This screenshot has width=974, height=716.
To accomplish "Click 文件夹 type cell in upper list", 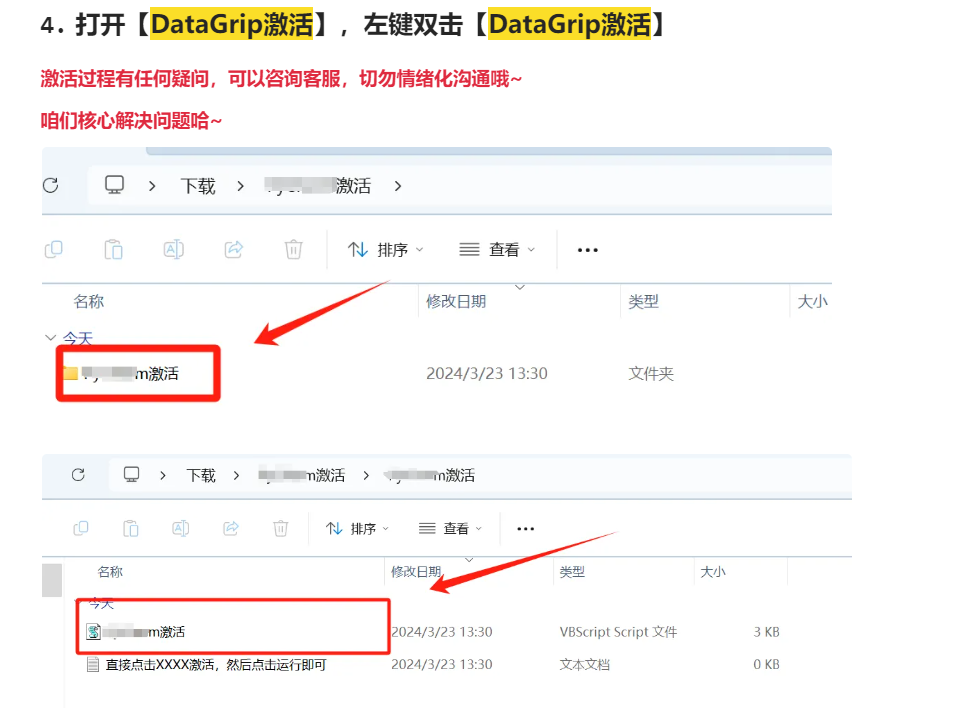I will (651, 373).
